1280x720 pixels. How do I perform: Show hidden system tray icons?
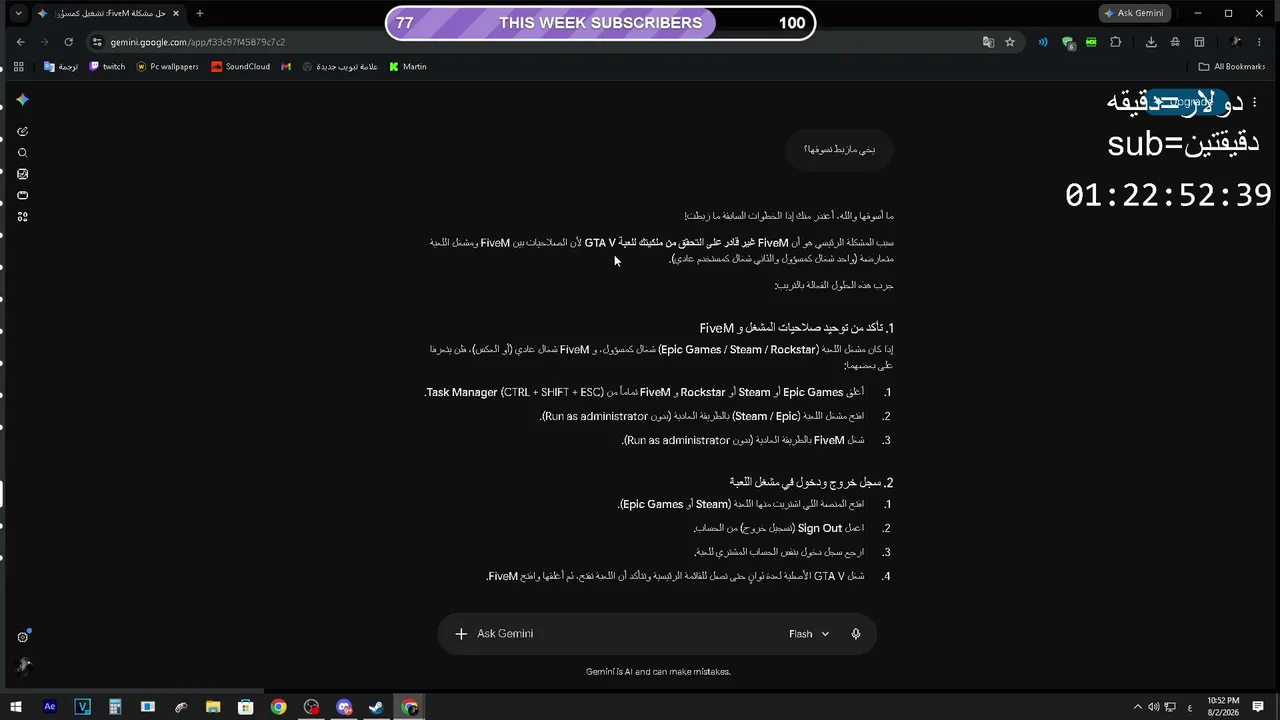(1137, 707)
